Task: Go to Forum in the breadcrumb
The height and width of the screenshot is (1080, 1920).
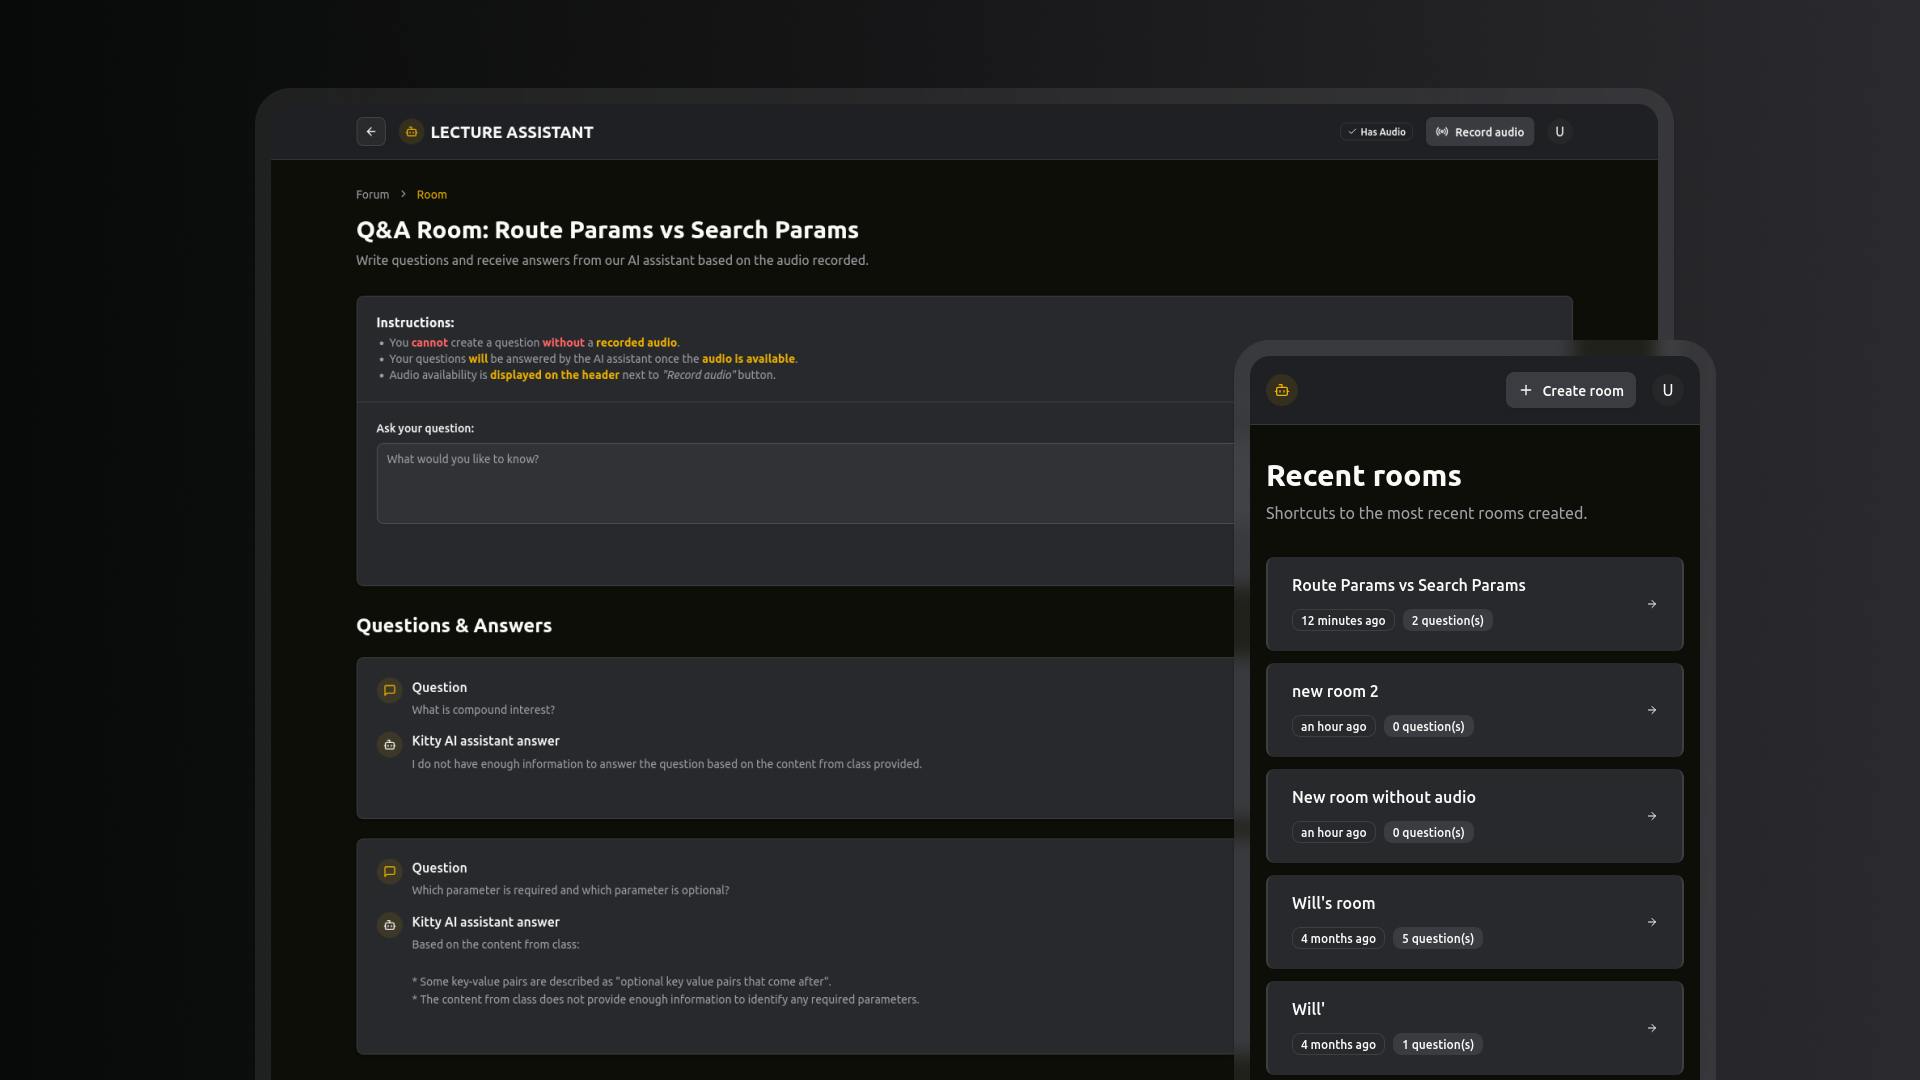Action: click(372, 195)
